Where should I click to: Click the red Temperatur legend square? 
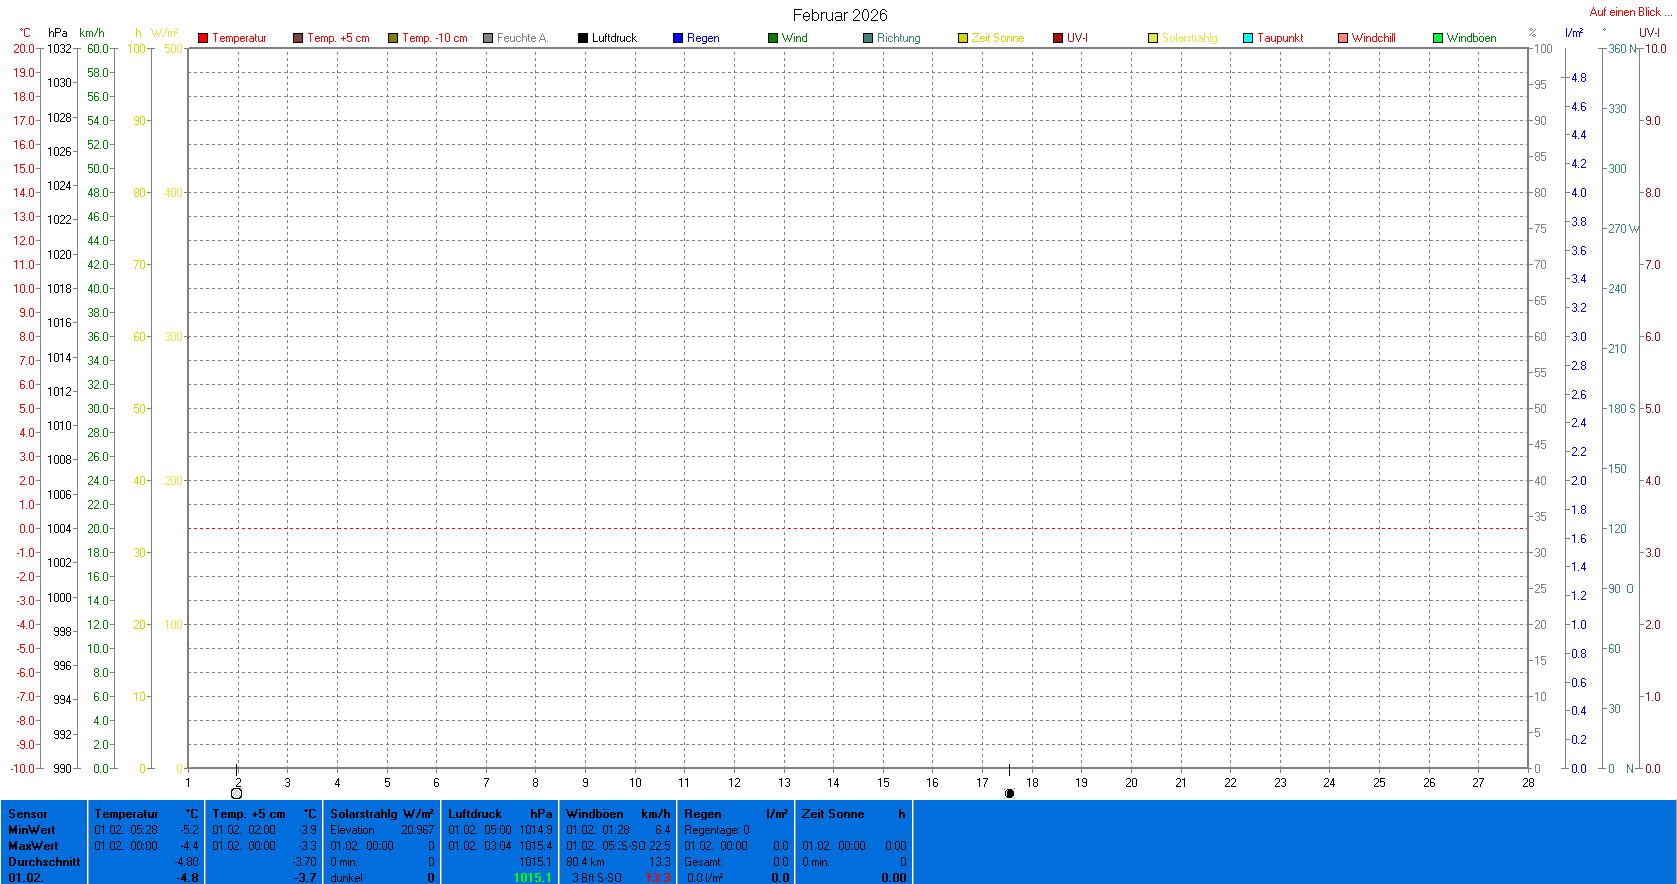click(203, 38)
